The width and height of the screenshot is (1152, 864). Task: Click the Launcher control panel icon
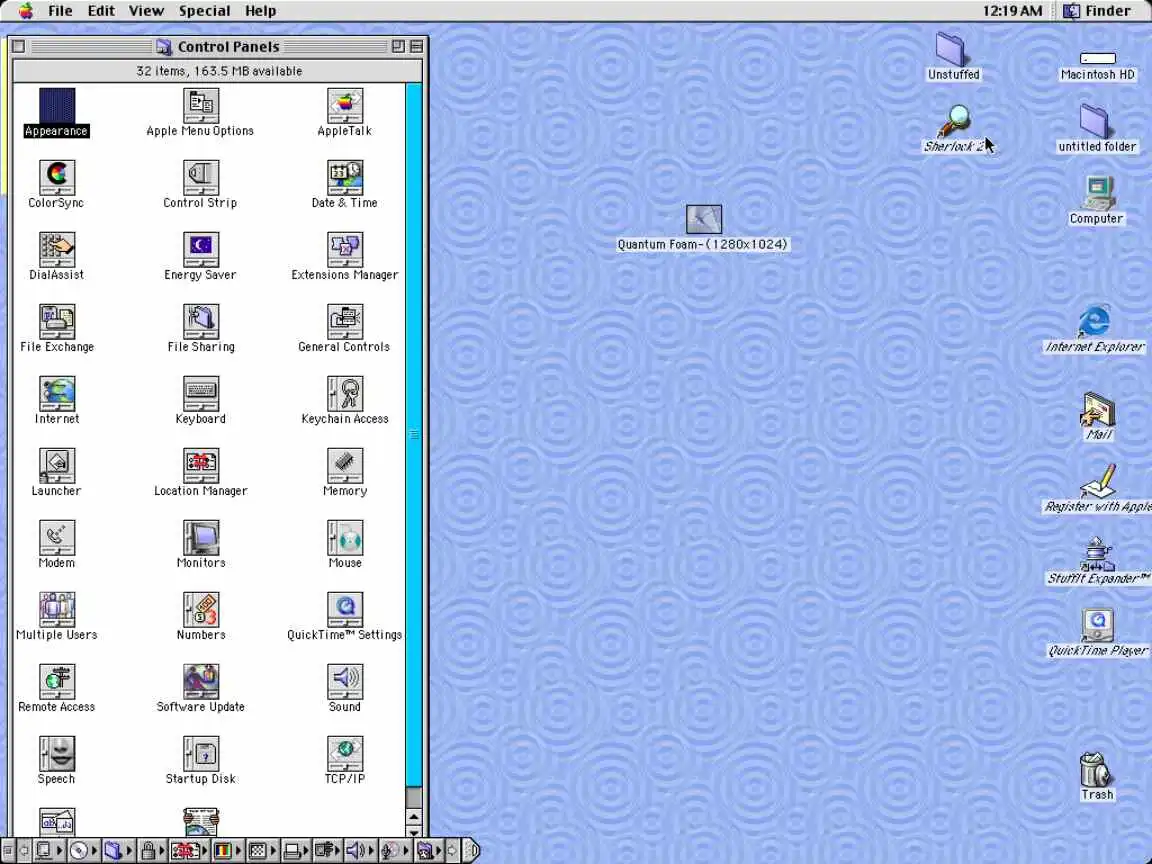click(57, 466)
